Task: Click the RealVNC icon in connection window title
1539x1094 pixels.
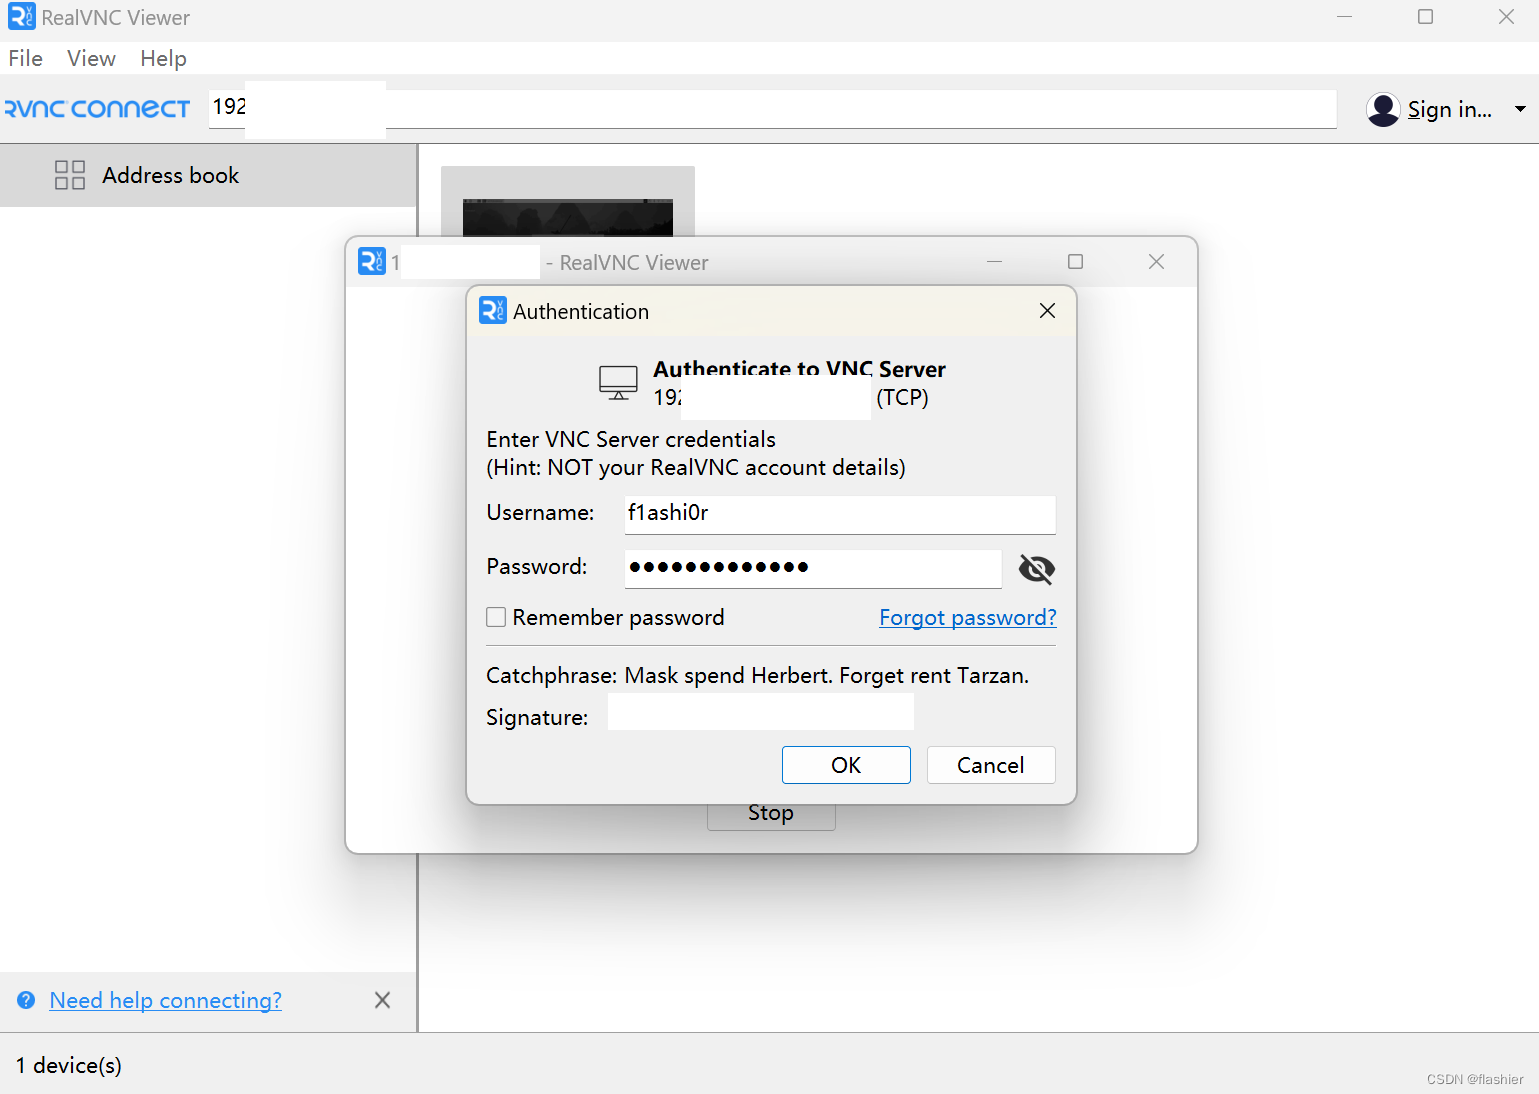Action: point(372,261)
